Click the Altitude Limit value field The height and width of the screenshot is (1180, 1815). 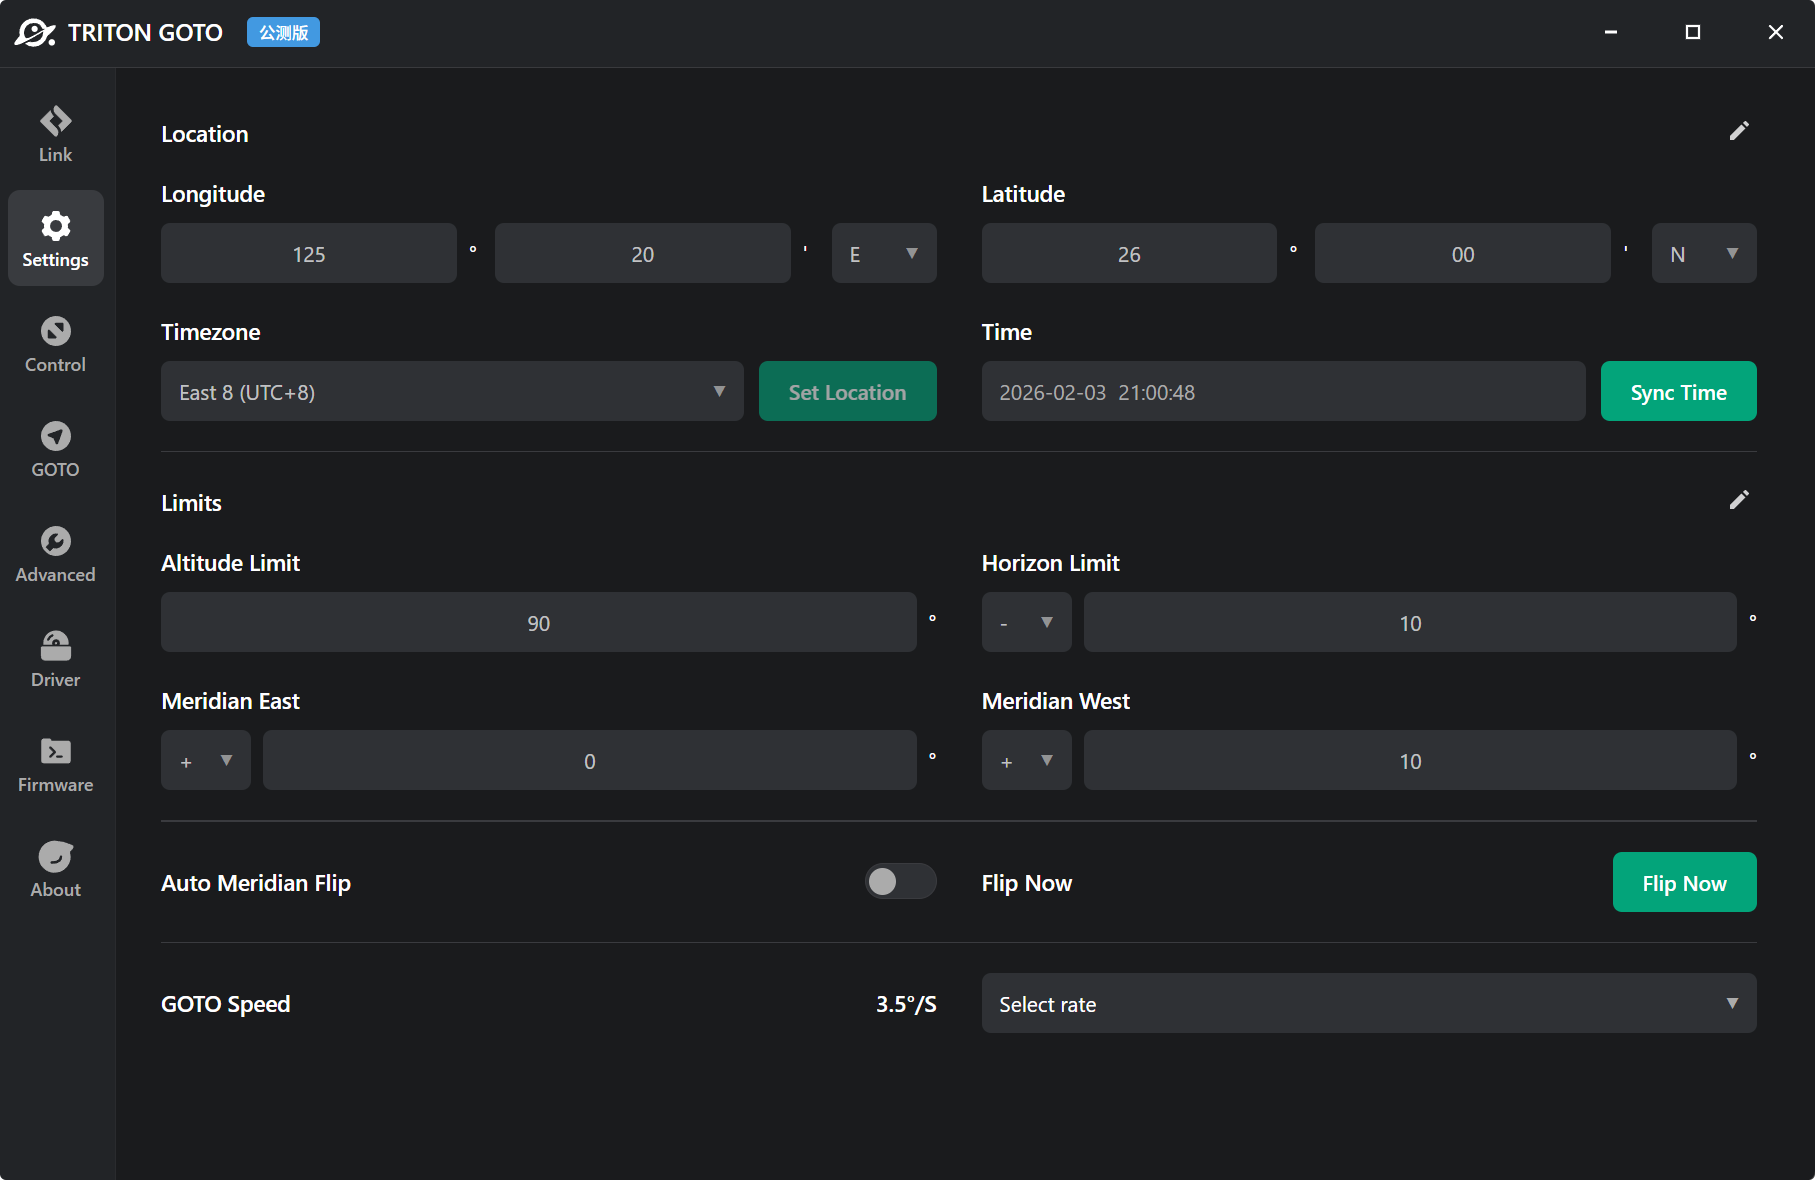tap(538, 623)
